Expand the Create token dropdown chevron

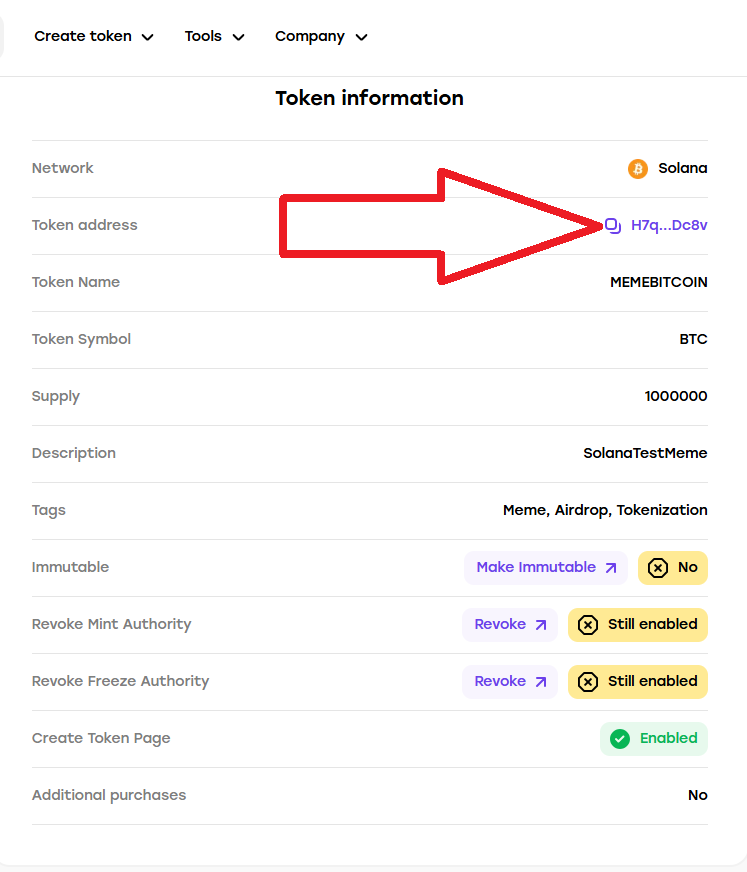coord(147,37)
